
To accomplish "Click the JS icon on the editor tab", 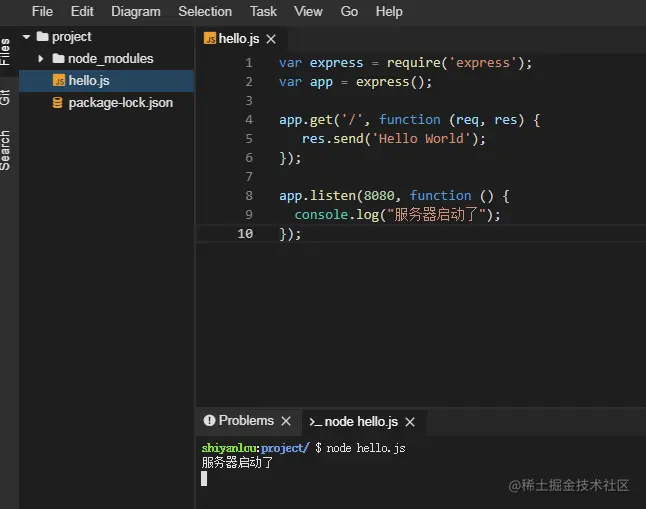I will click(210, 38).
